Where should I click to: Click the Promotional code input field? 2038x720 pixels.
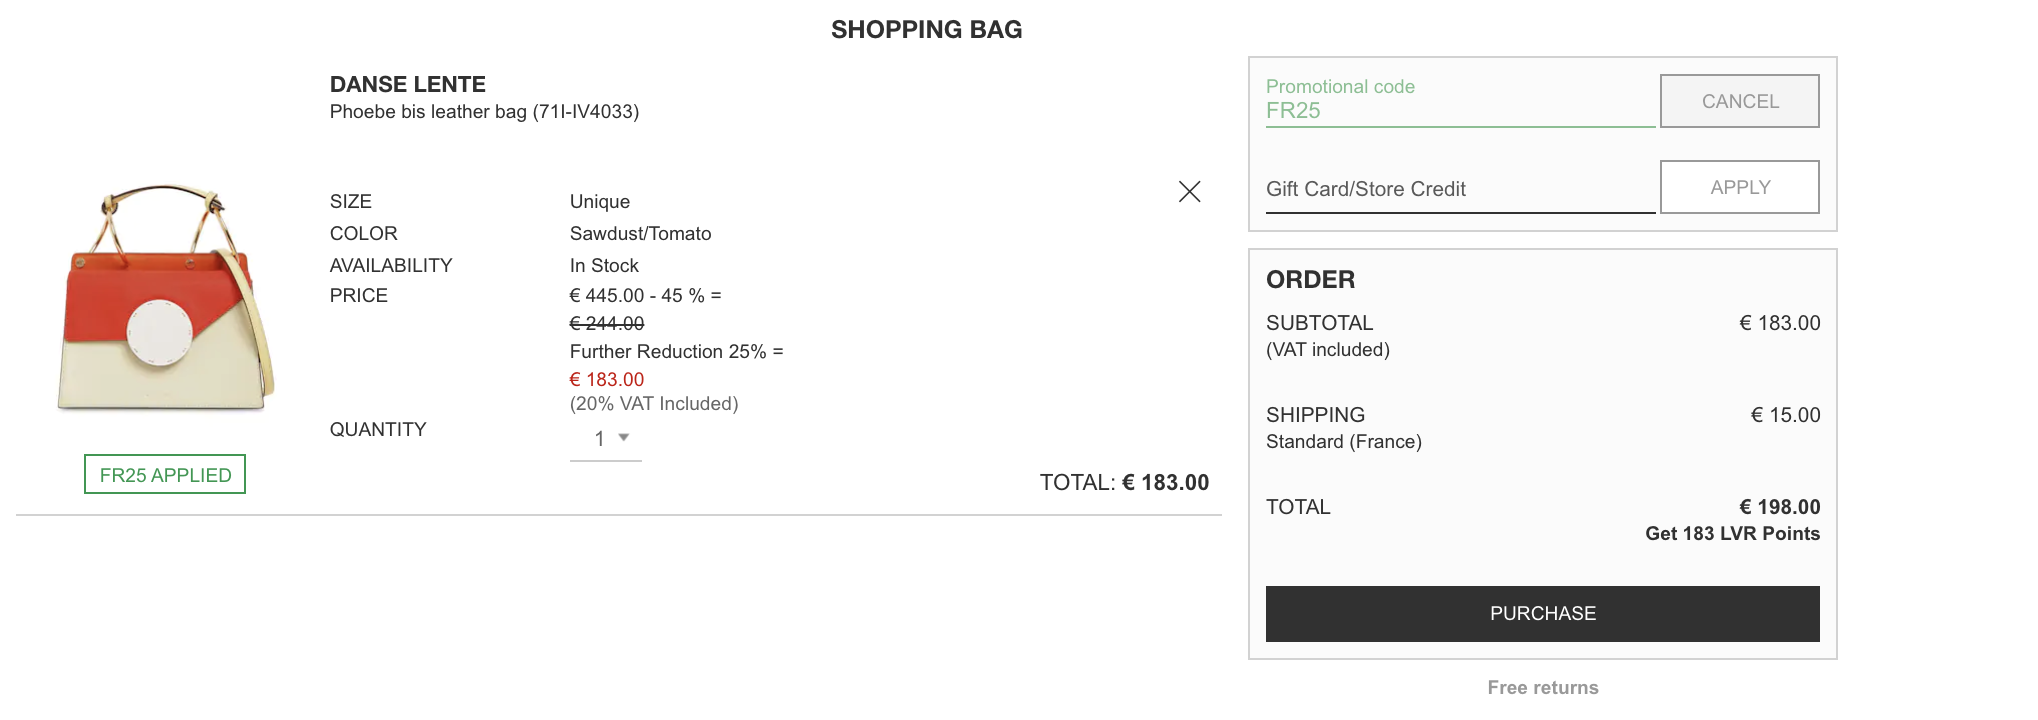click(x=1460, y=101)
